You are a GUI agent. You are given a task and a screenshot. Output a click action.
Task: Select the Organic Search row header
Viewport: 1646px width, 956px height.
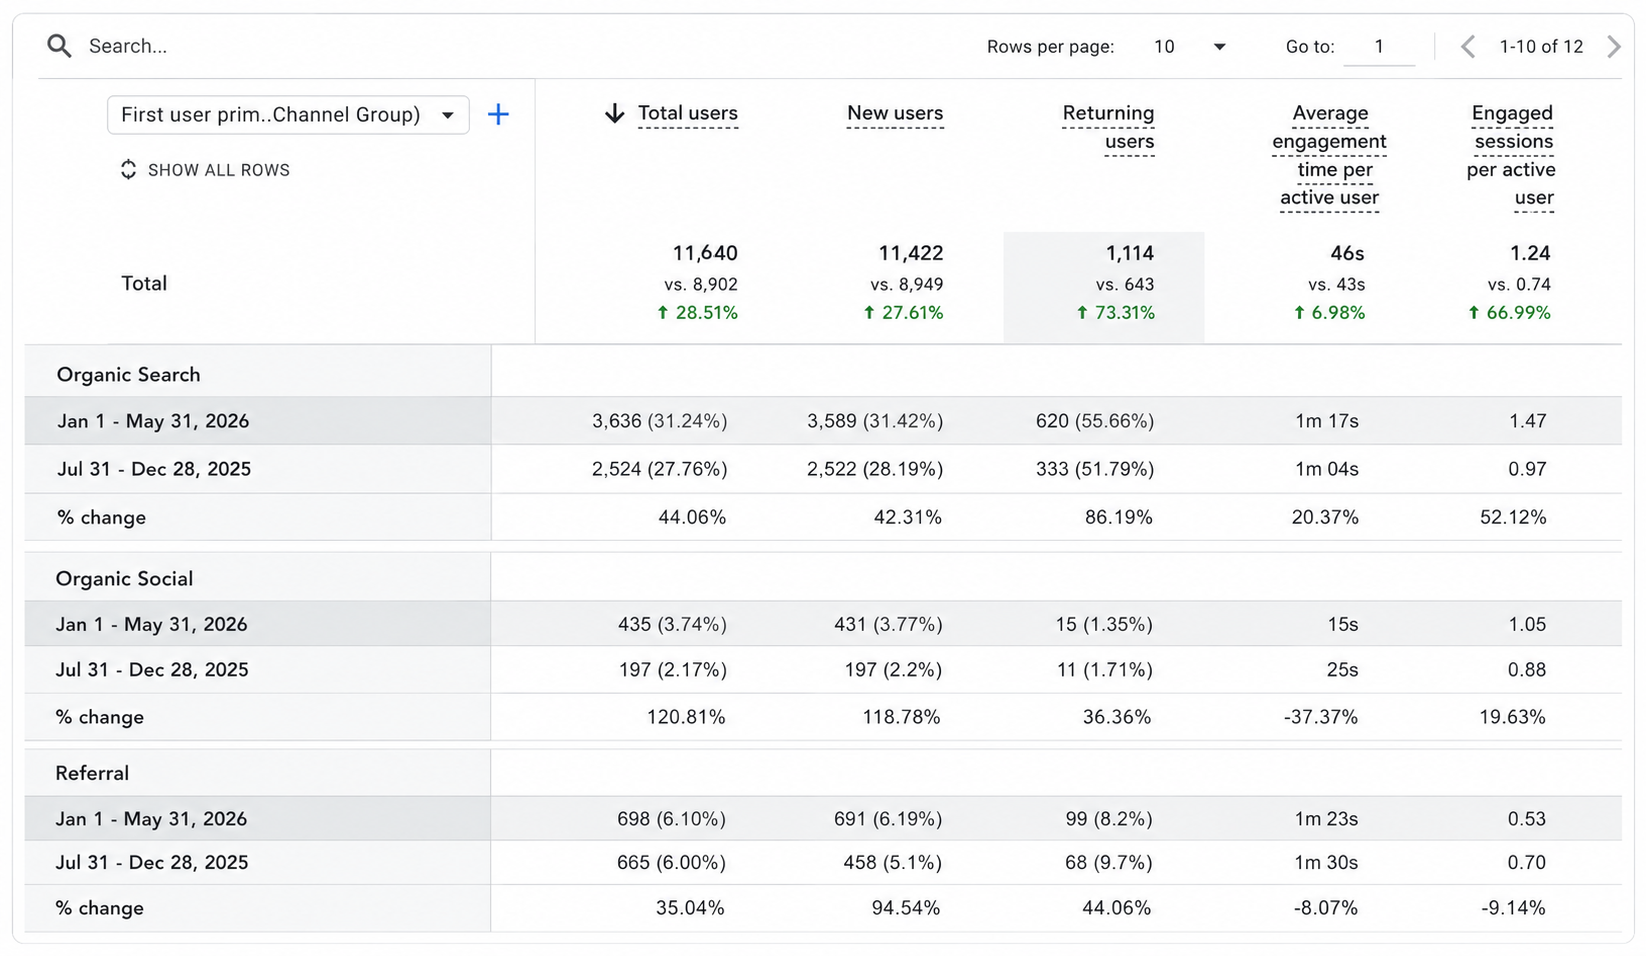129,375
